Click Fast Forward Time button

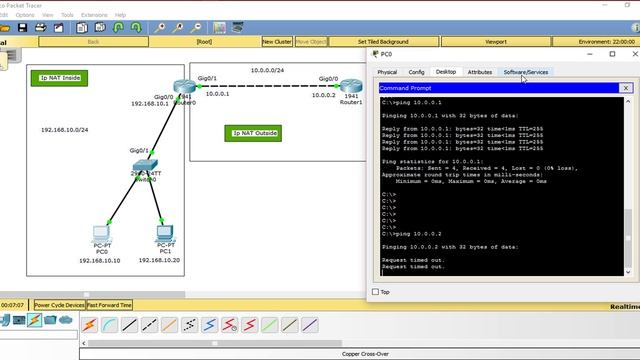click(x=109, y=305)
